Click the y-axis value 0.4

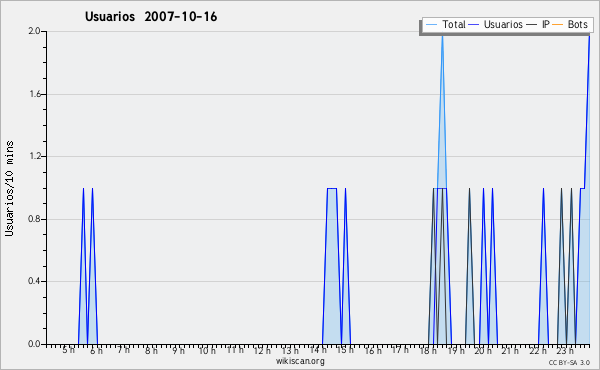[34, 281]
